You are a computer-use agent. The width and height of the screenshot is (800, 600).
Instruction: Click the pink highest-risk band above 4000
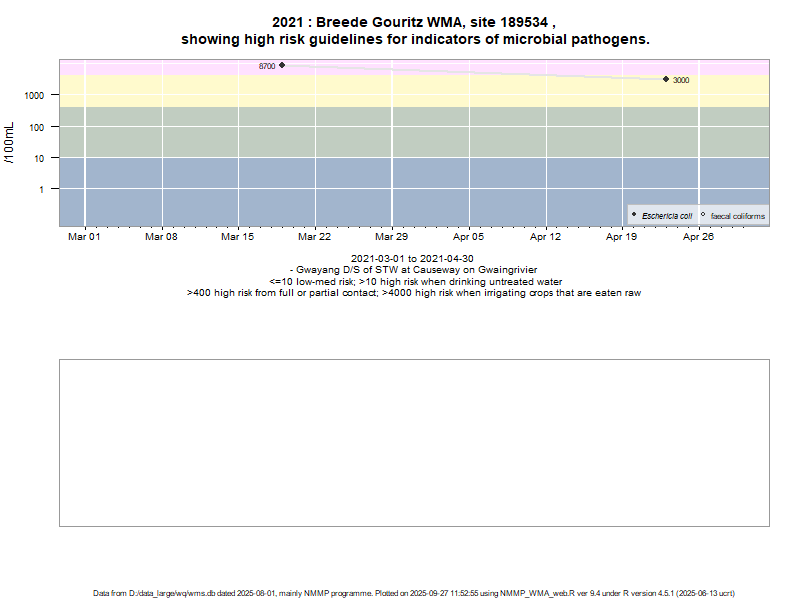450,64
